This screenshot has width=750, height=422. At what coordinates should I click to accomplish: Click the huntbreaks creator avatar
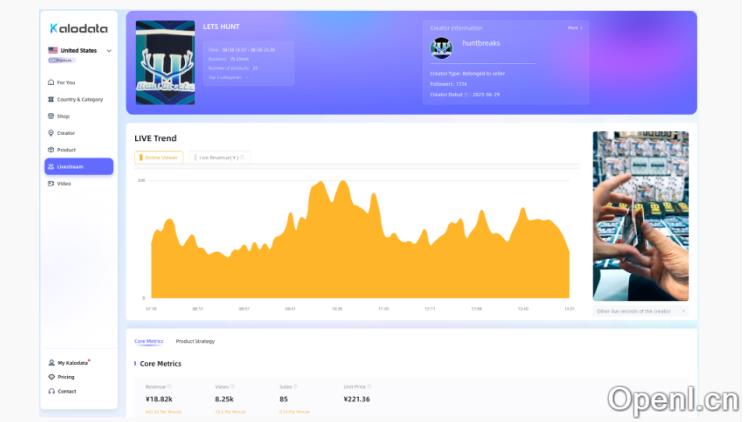pyautogui.click(x=441, y=48)
